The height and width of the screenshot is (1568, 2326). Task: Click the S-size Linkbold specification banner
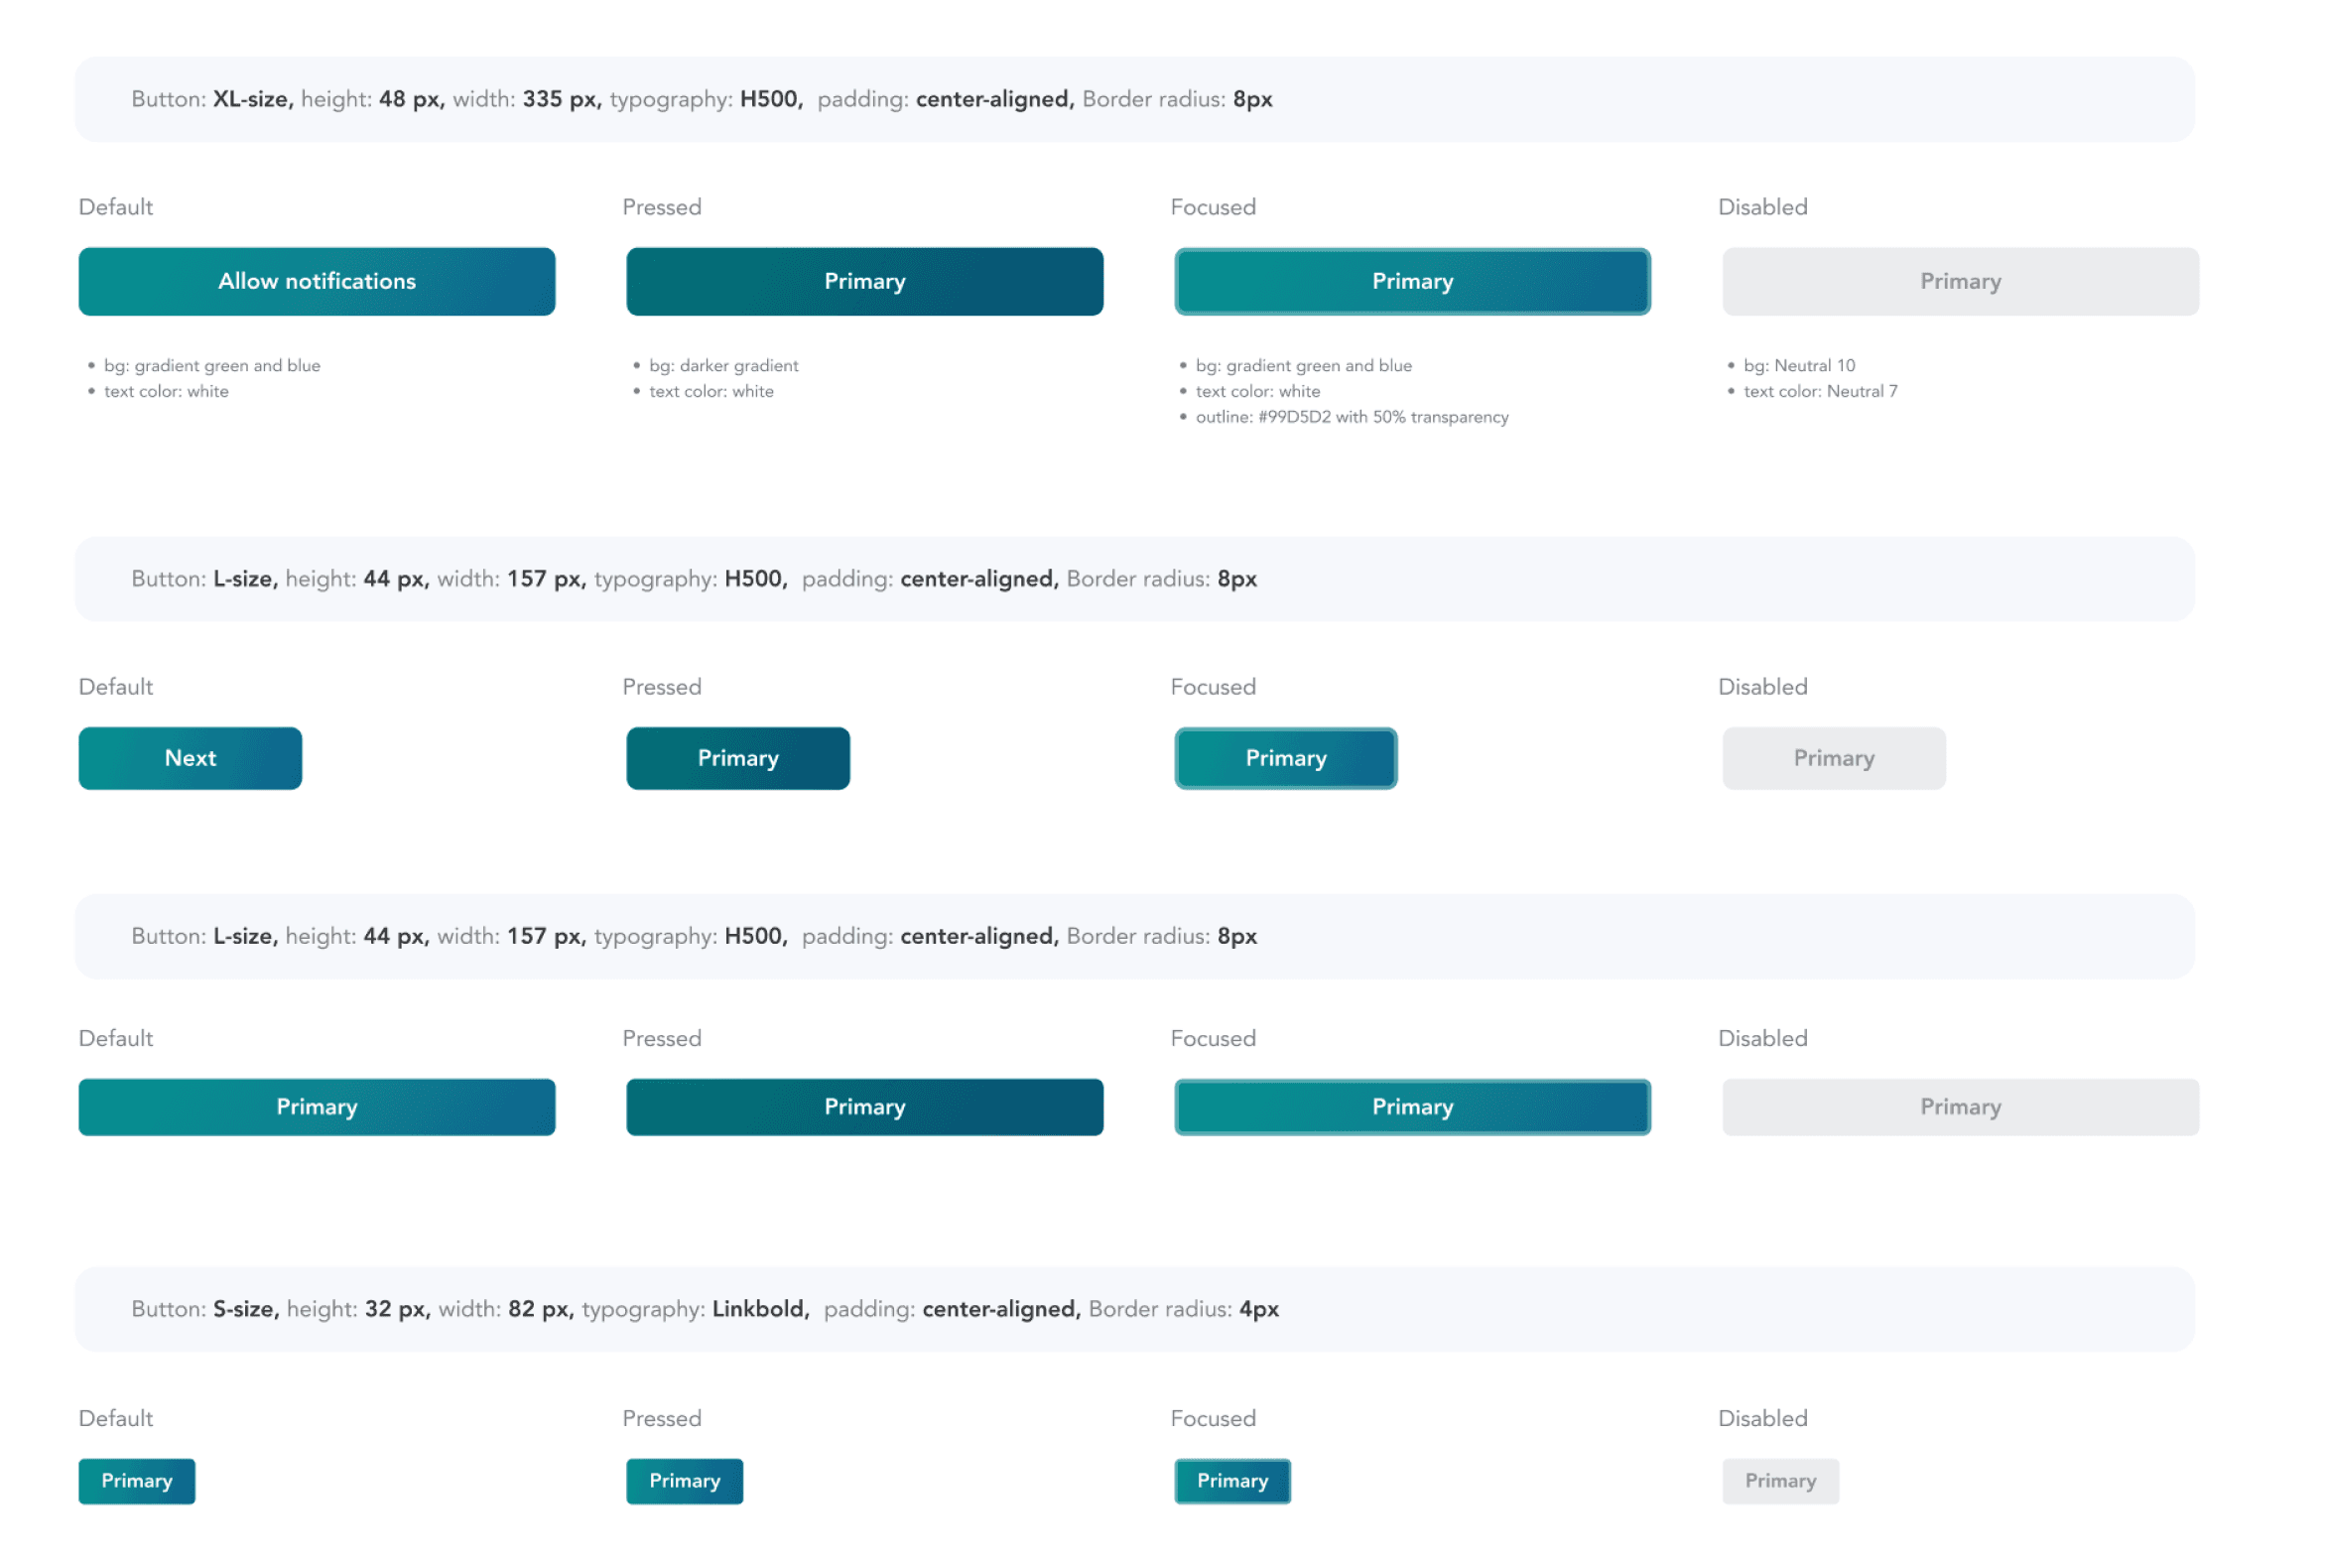1134,1309
